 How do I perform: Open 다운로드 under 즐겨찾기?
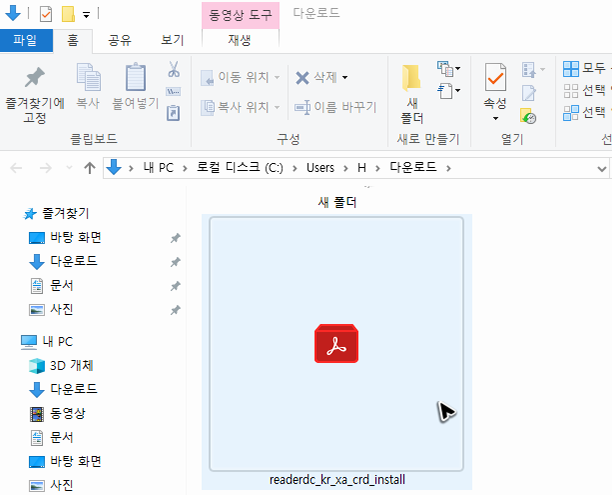point(64,262)
